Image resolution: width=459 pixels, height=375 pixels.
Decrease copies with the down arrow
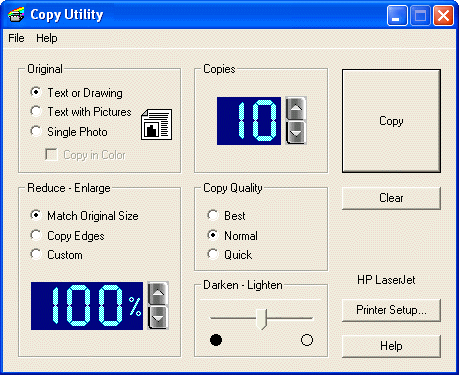(x=296, y=133)
